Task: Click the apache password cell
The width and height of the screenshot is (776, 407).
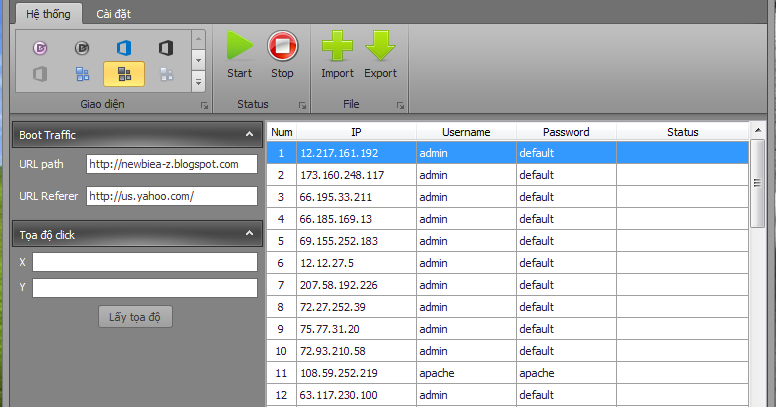Action: (566, 373)
